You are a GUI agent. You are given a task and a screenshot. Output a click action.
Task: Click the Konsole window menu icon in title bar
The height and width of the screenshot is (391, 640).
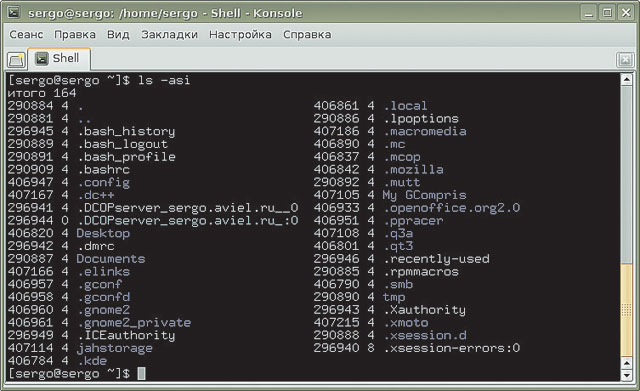click(x=14, y=13)
